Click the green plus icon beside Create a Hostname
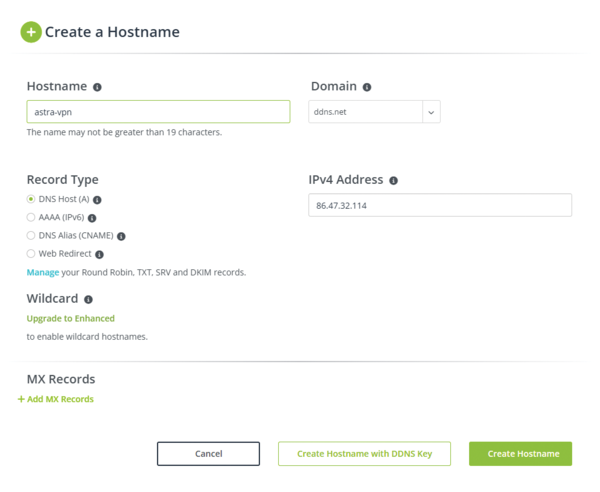Screen dimensions: 600x492 tap(31, 32)
